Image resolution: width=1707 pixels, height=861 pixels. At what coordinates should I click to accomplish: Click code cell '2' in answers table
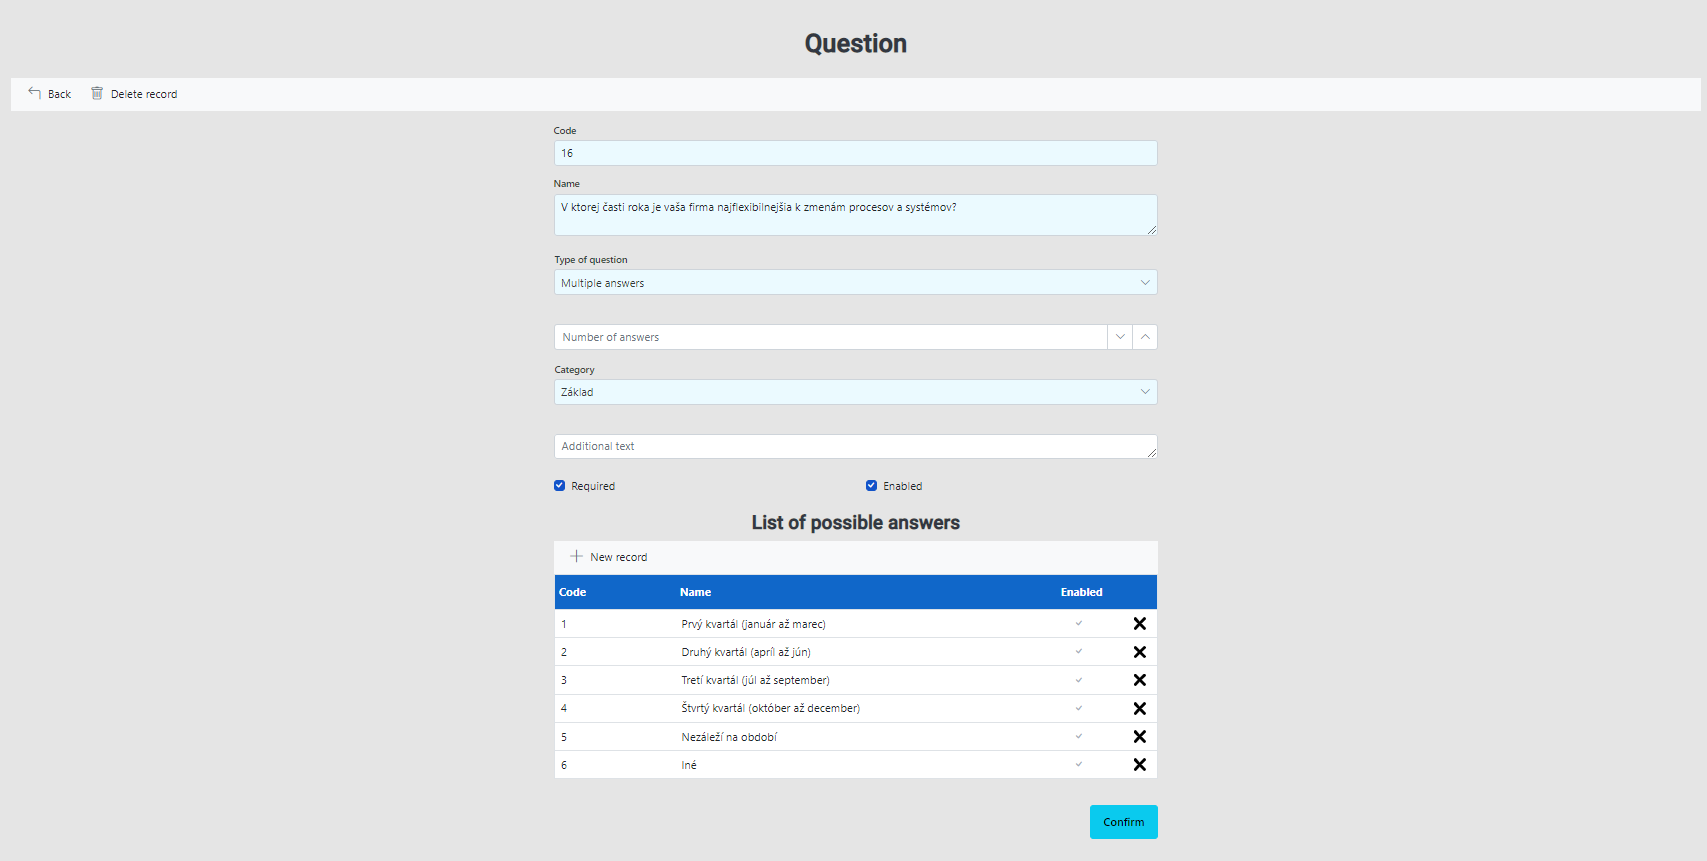tap(564, 652)
